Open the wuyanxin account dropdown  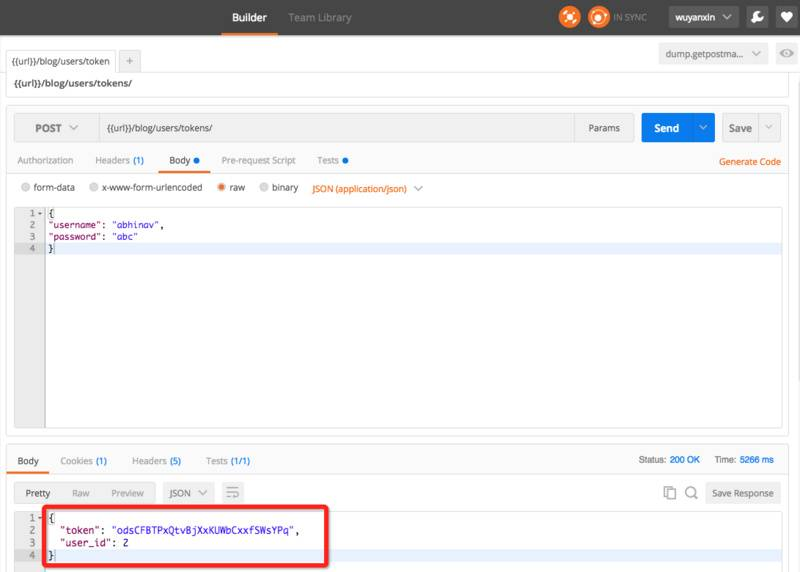point(703,17)
